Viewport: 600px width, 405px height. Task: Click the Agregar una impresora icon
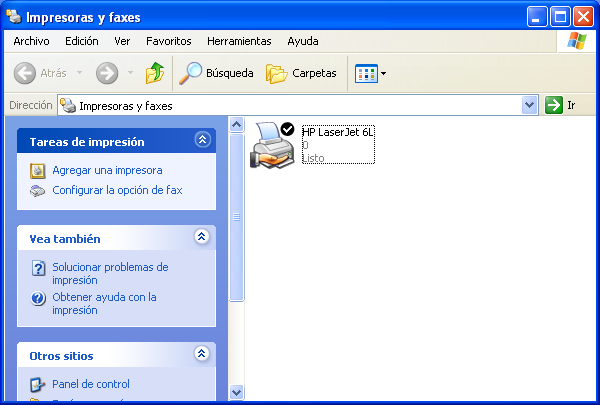click(x=38, y=170)
